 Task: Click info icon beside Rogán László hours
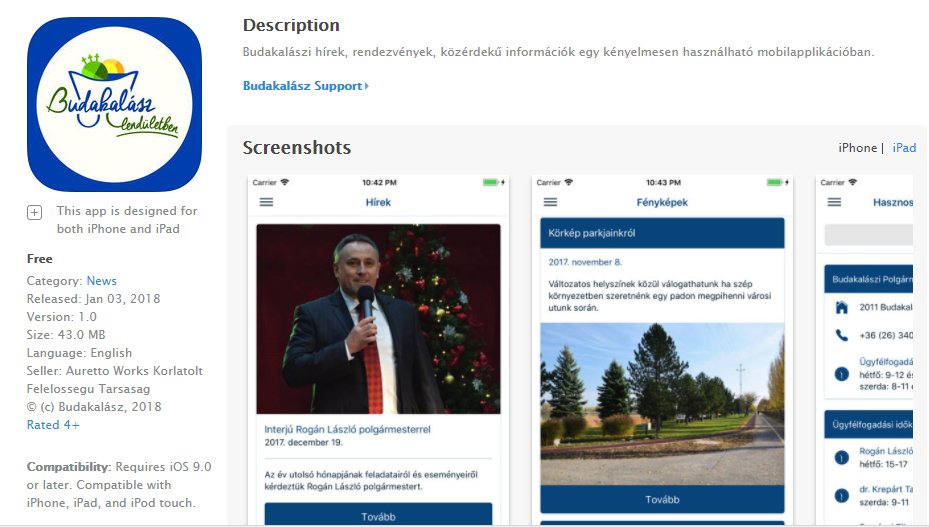841,458
